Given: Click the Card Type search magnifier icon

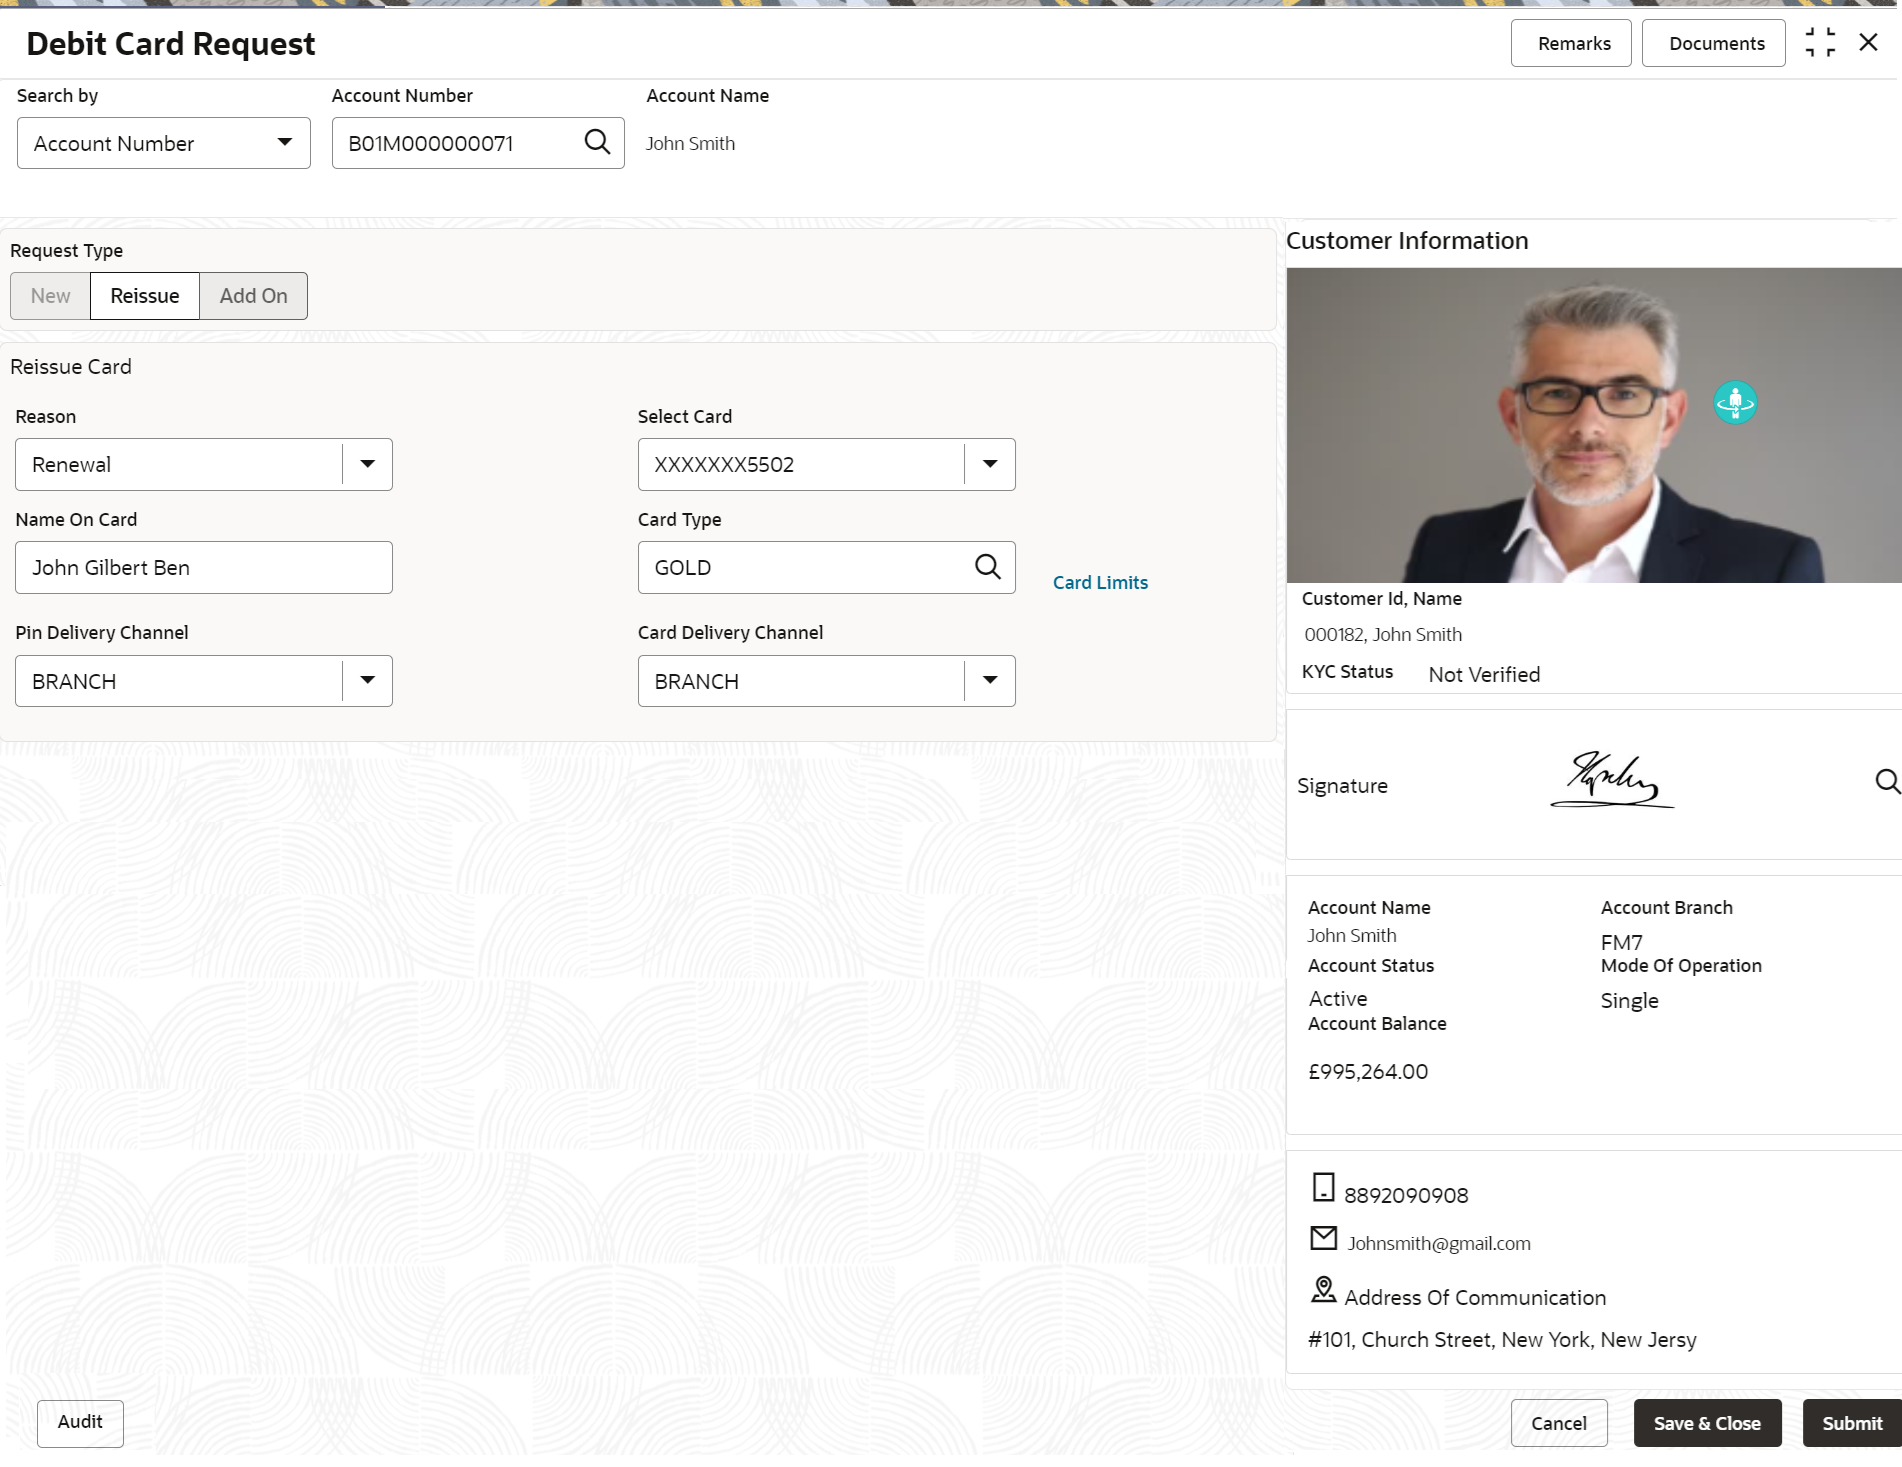Looking at the screenshot, I should point(987,567).
